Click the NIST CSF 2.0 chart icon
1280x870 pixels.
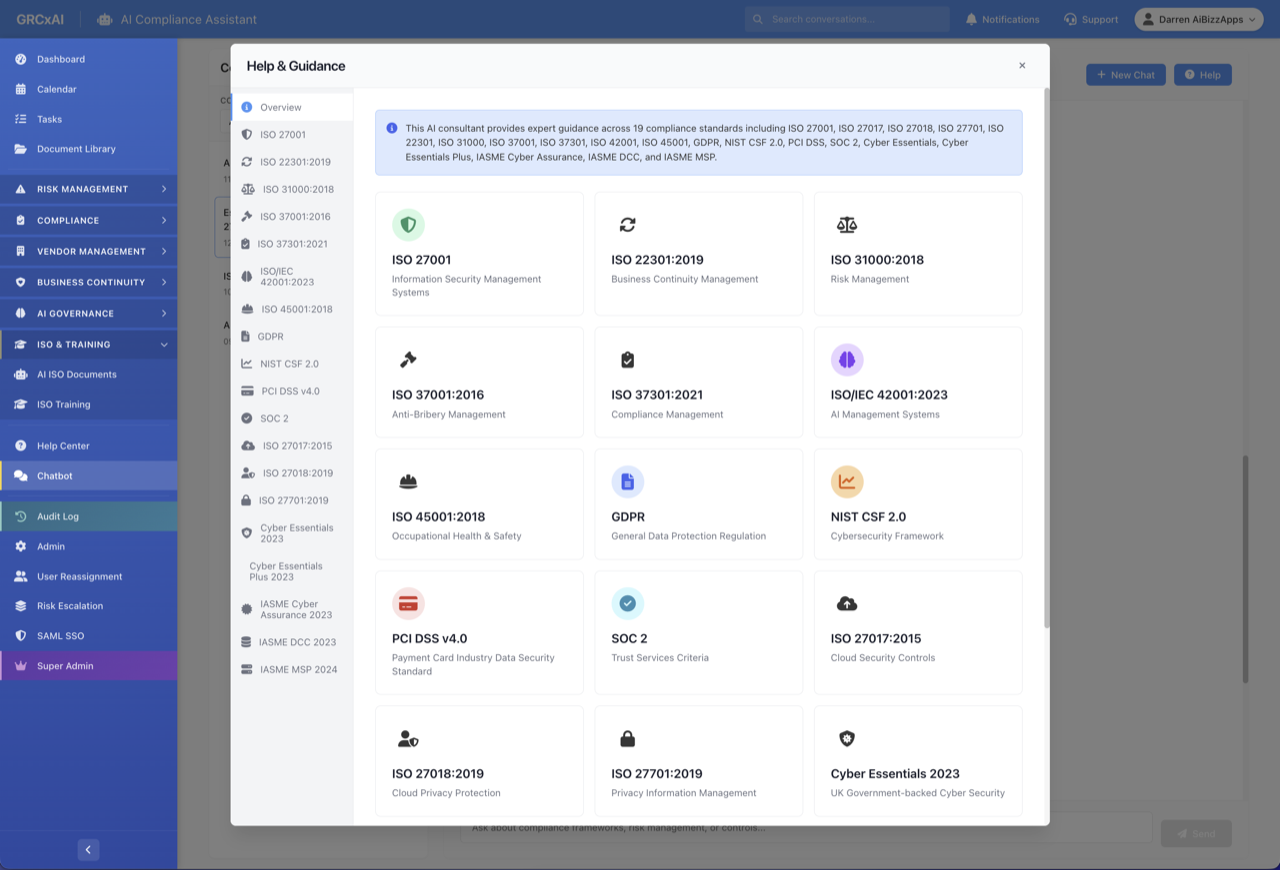[847, 481]
